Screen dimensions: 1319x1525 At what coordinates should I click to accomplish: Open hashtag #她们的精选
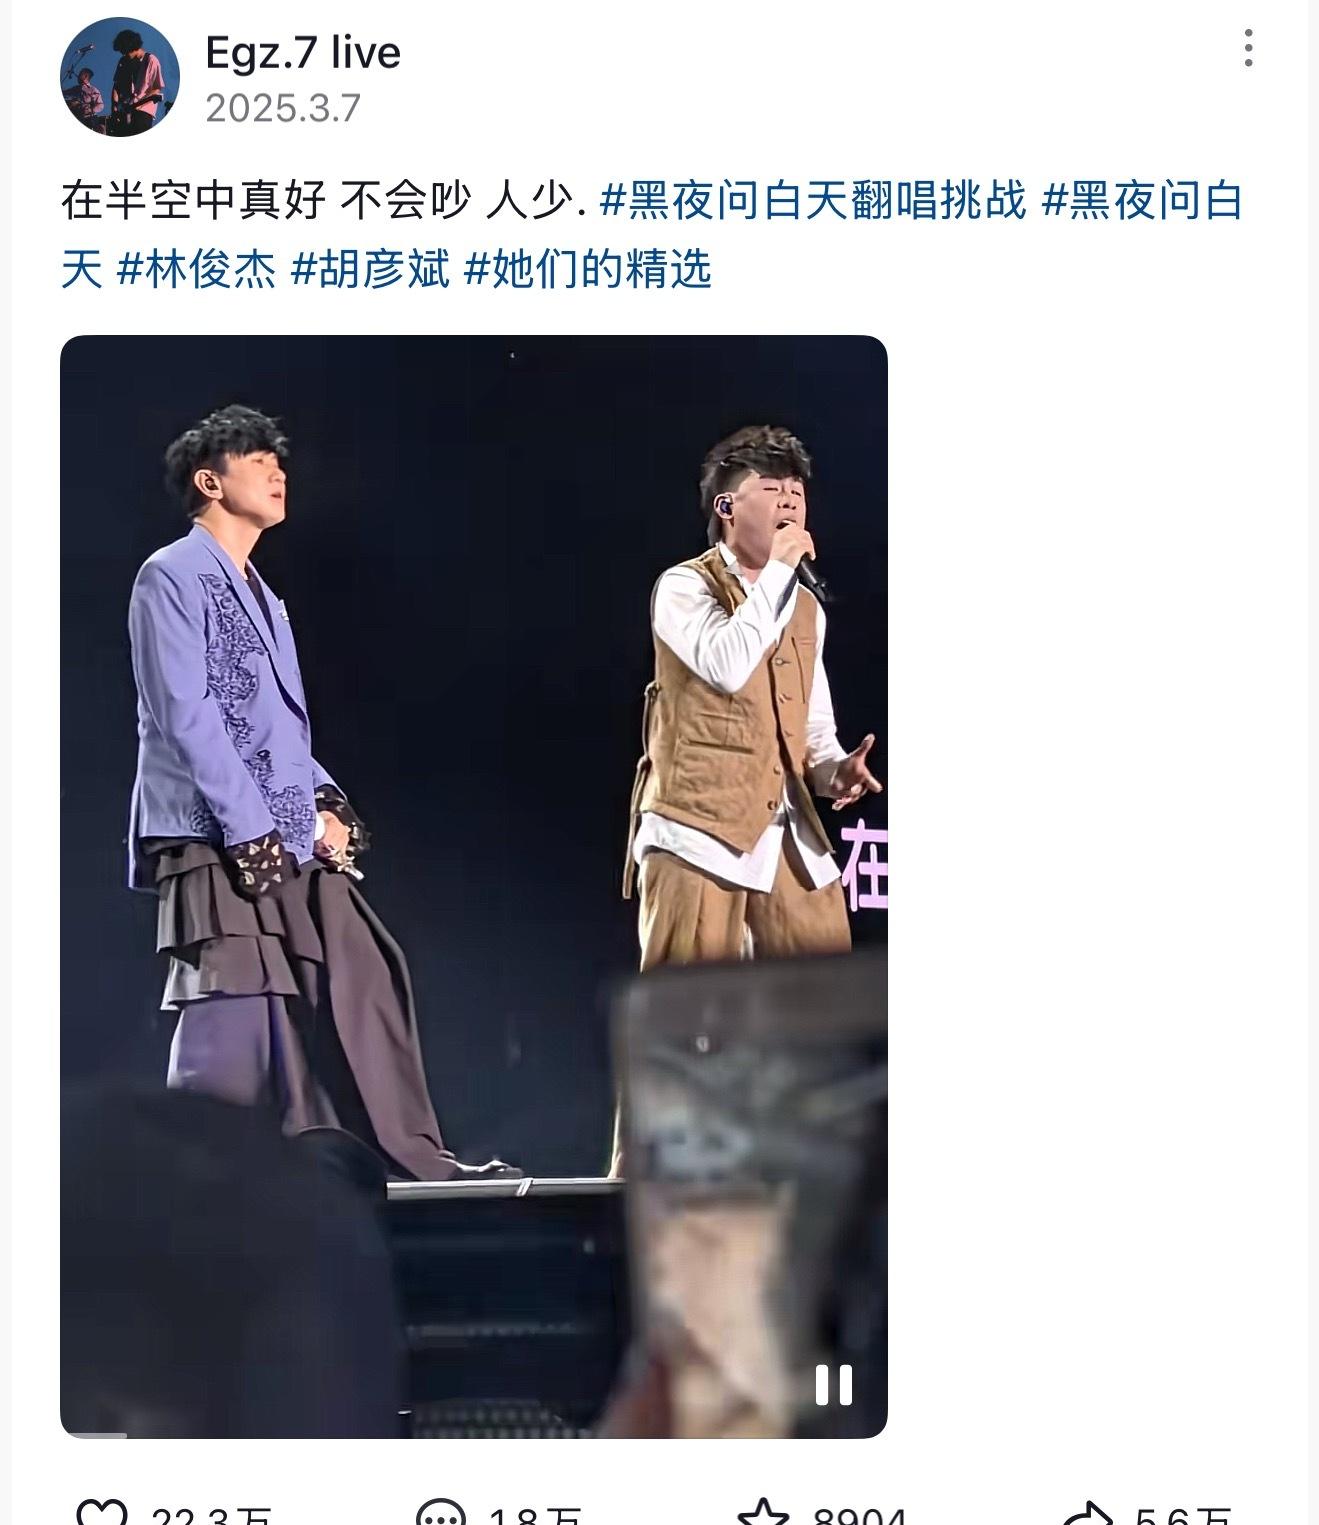[x=588, y=269]
